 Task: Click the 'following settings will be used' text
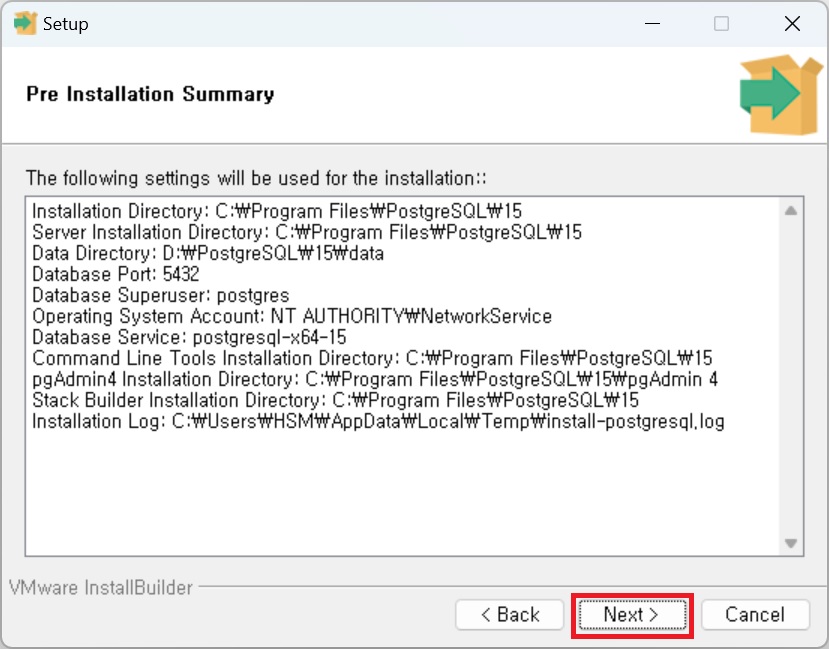[256, 178]
